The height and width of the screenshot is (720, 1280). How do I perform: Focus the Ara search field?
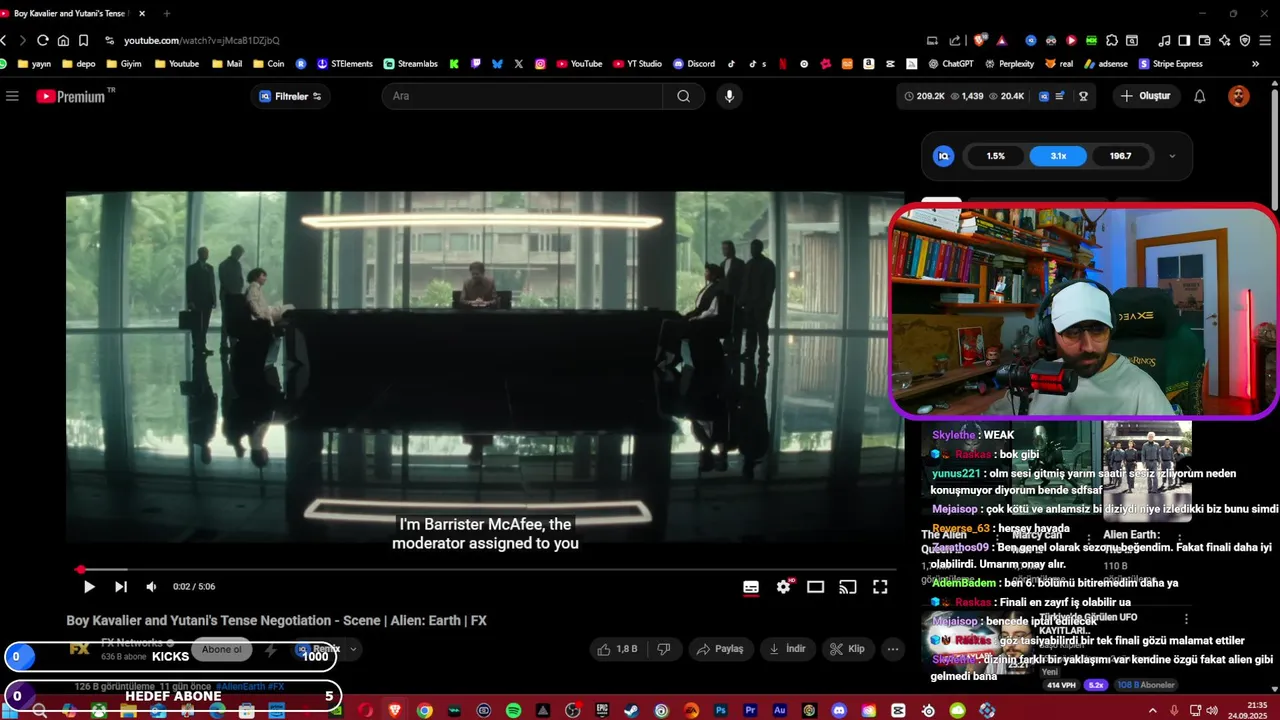click(x=523, y=96)
